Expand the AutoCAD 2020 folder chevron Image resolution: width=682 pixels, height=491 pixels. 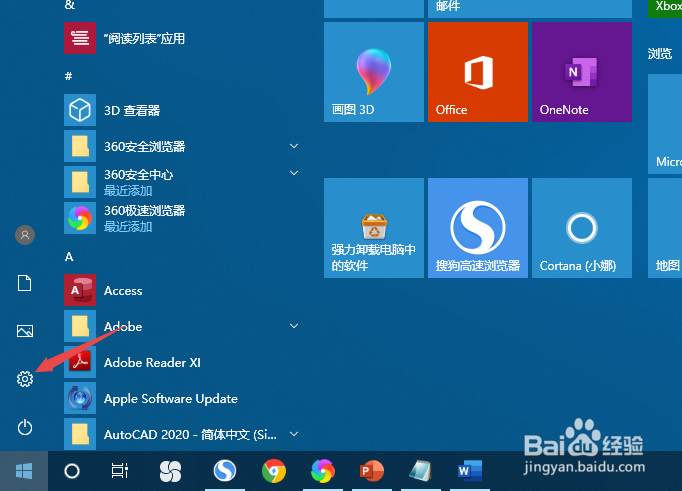click(x=294, y=434)
